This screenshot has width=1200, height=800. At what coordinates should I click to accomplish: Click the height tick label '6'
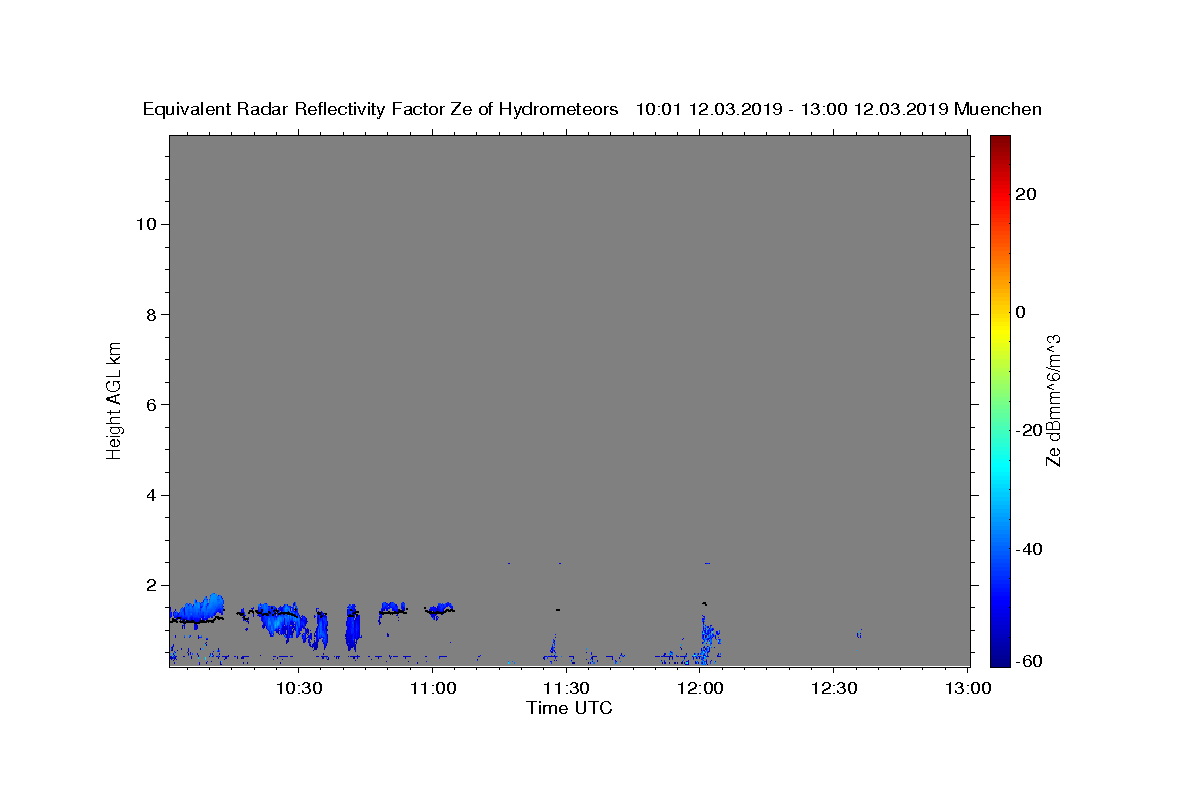pos(150,405)
